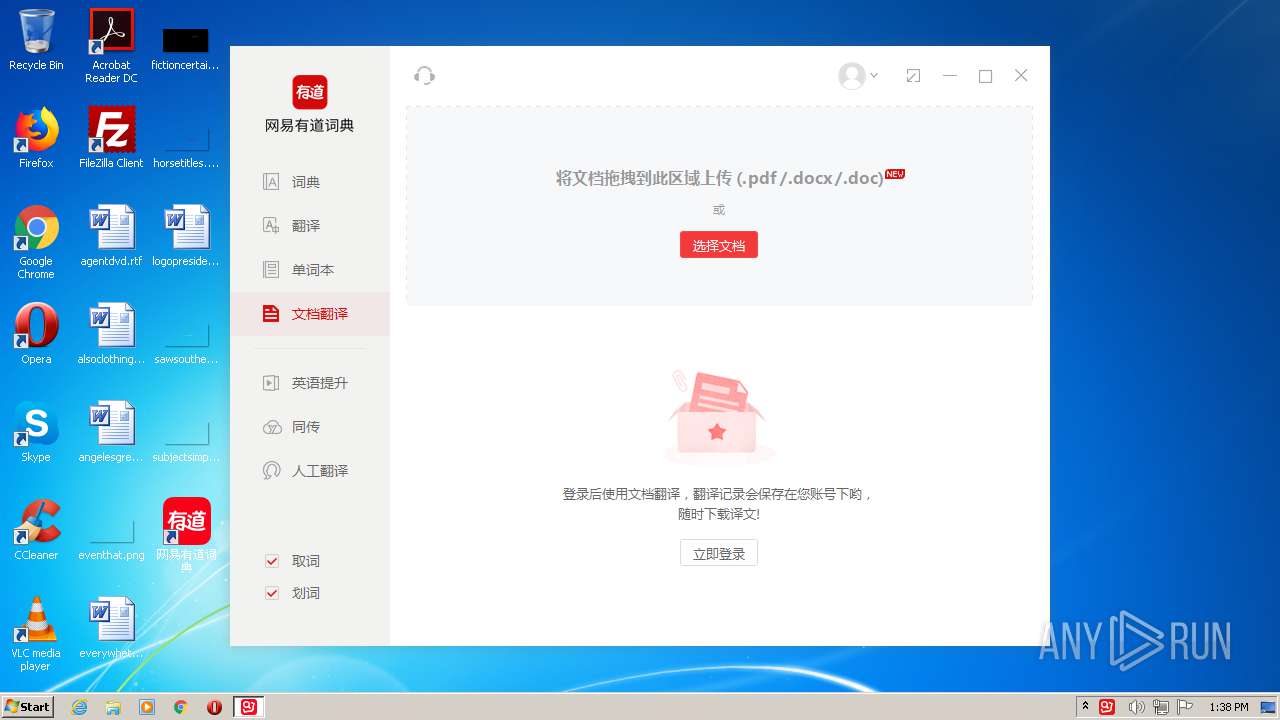The width and height of the screenshot is (1280, 720).
Task: Click the user avatar icon
Action: (x=852, y=76)
